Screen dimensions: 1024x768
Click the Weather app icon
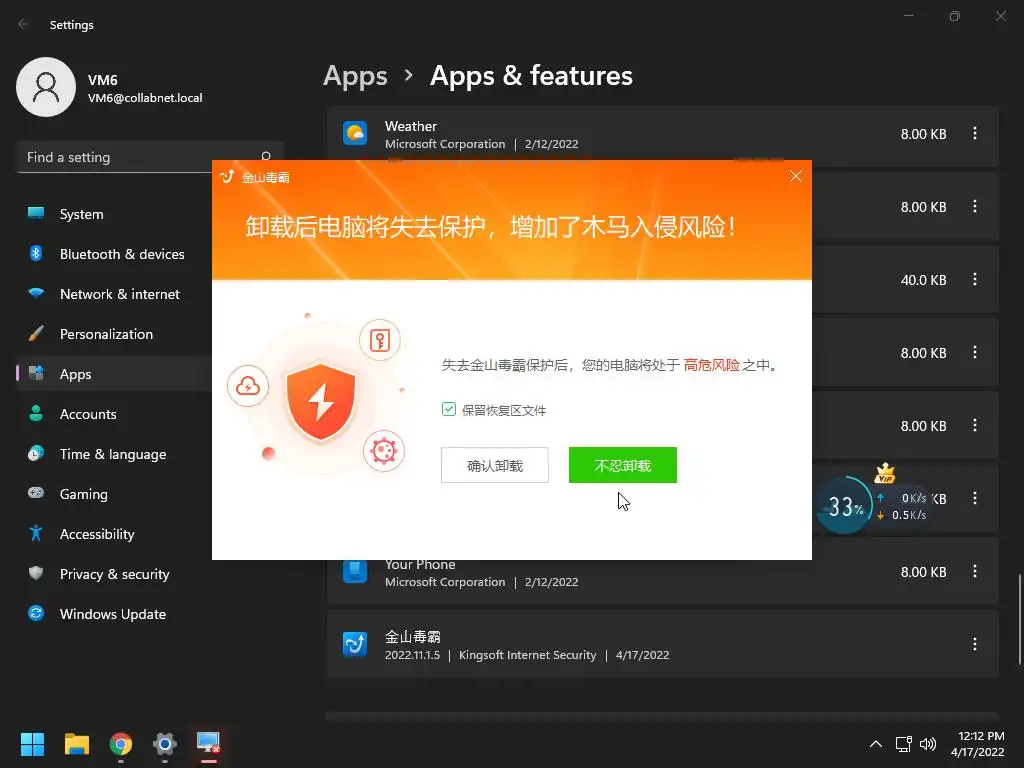(x=355, y=133)
